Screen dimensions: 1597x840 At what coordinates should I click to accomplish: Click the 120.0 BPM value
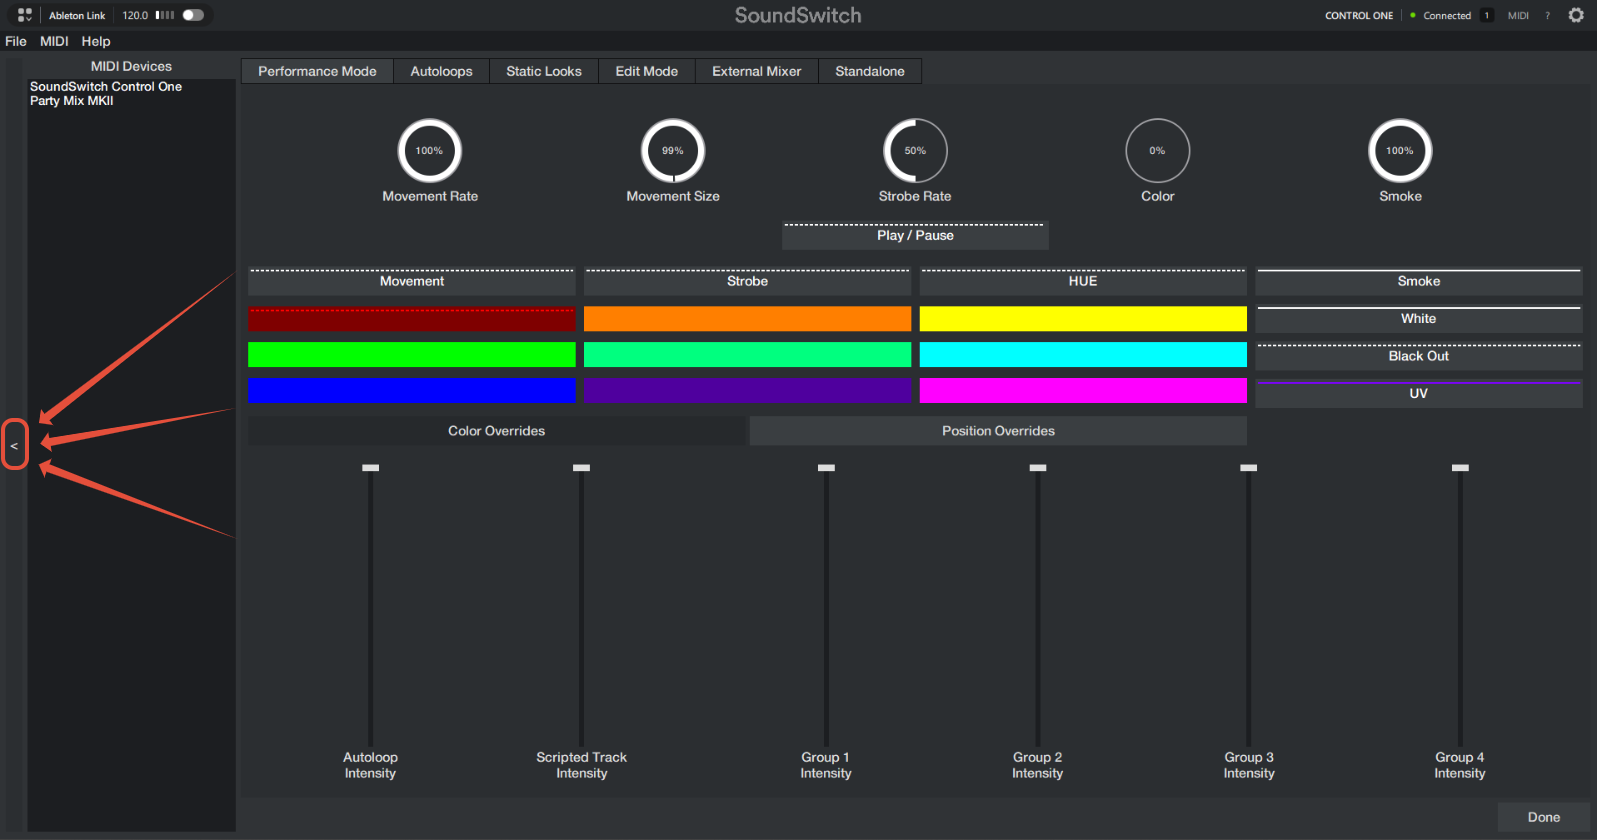pyautogui.click(x=135, y=15)
